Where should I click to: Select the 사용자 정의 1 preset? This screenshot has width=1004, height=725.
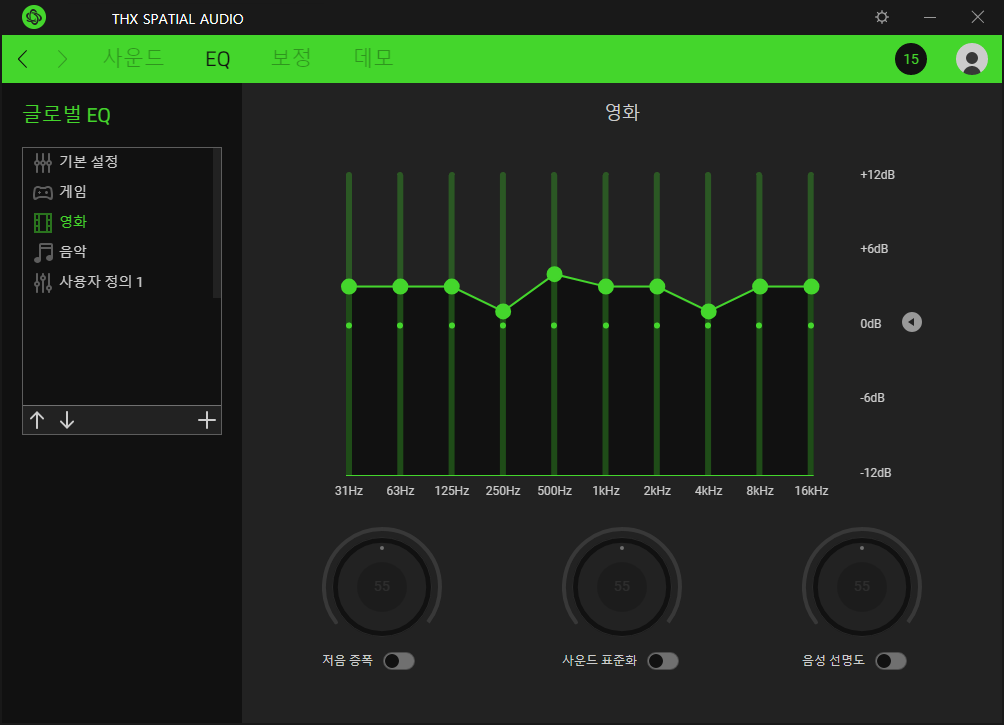[118, 282]
